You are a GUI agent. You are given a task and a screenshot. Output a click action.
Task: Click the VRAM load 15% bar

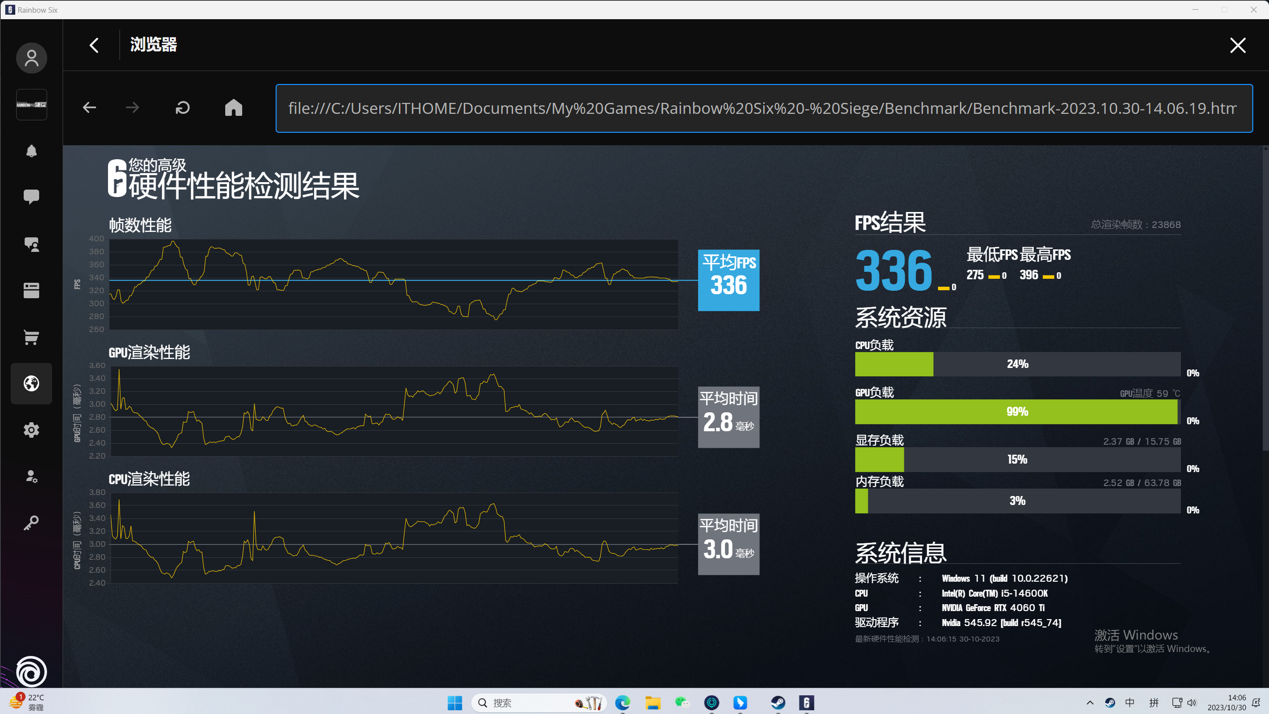click(x=1017, y=459)
